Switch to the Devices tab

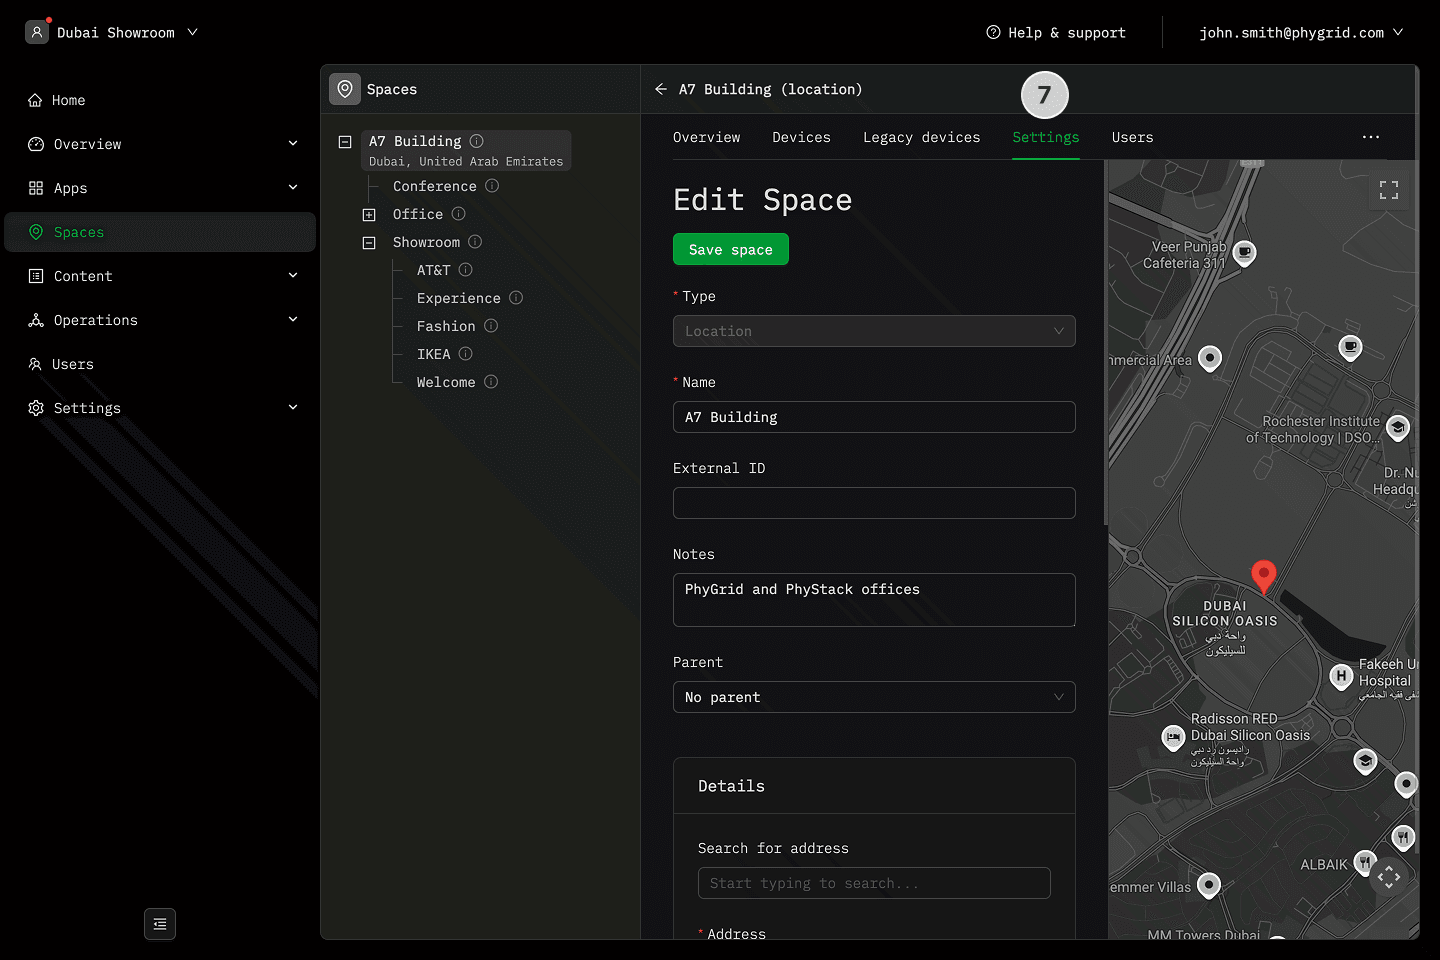coord(801,137)
